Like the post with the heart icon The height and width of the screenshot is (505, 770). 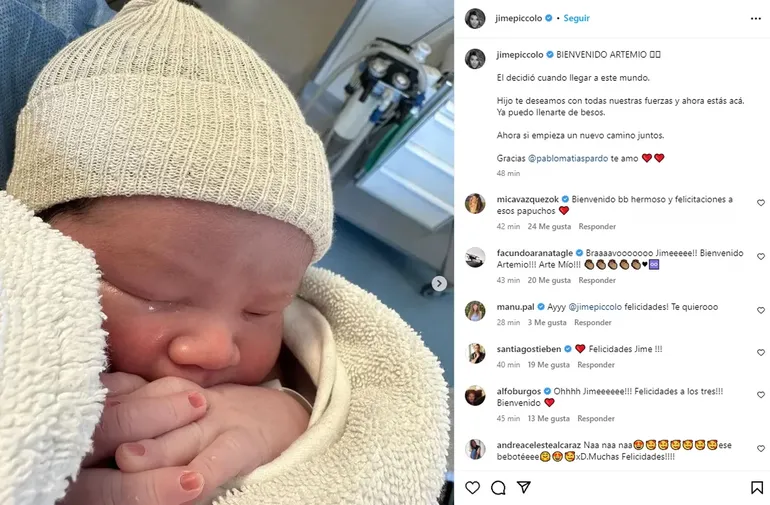pos(472,487)
